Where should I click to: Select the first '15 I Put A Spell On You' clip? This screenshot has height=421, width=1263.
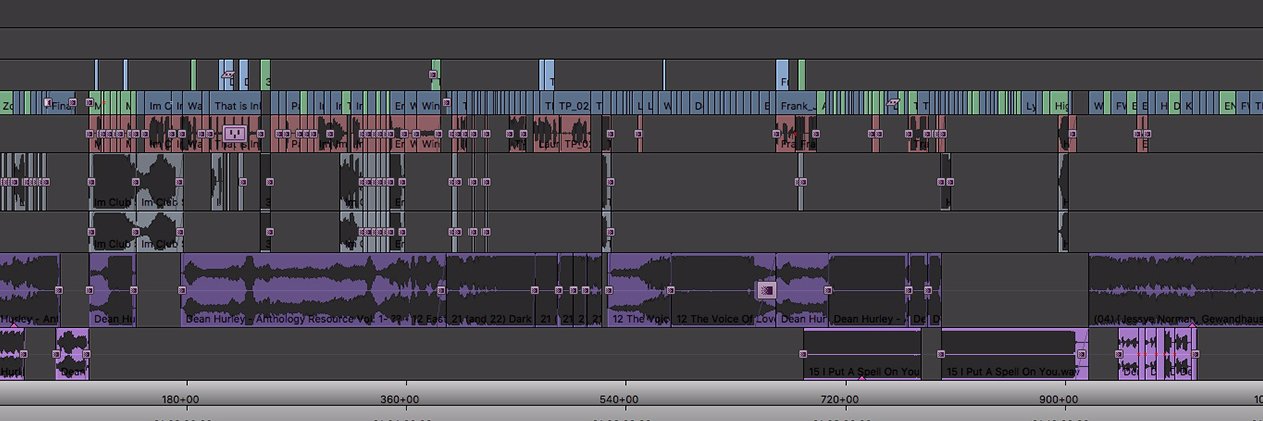[x=862, y=354]
